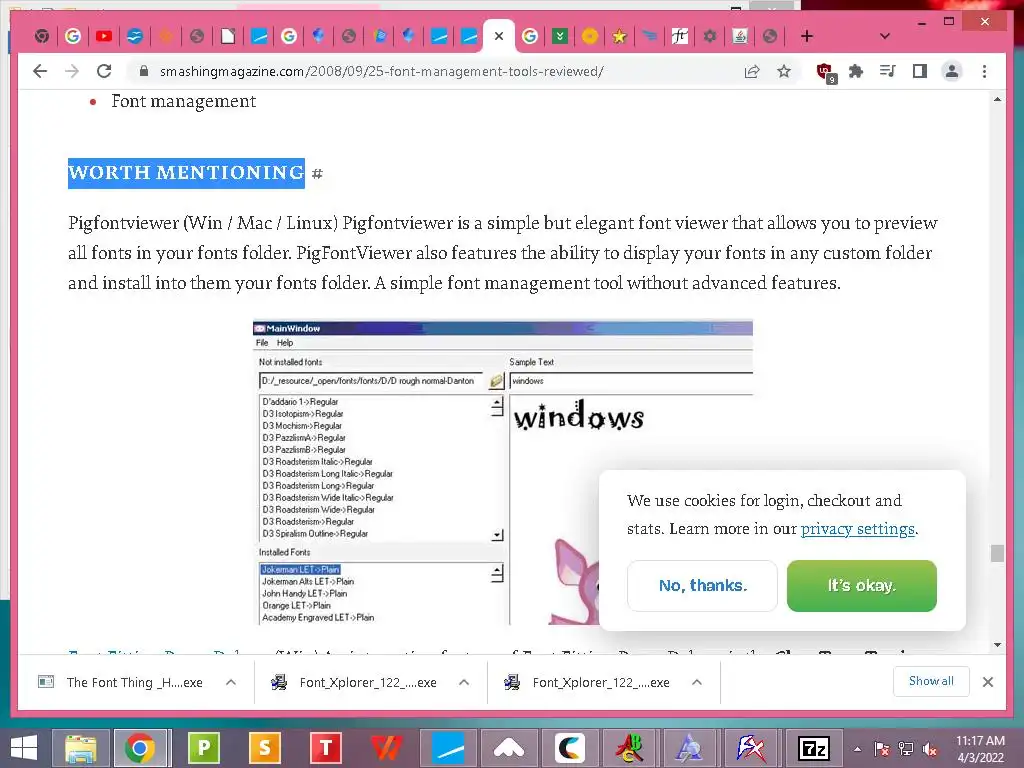The image size is (1024, 768).
Task: Click the forward navigation arrow
Action: pos(72,71)
